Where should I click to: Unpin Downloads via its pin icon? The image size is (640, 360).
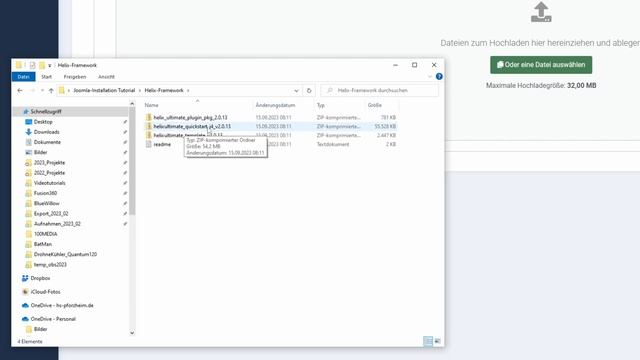click(125, 132)
